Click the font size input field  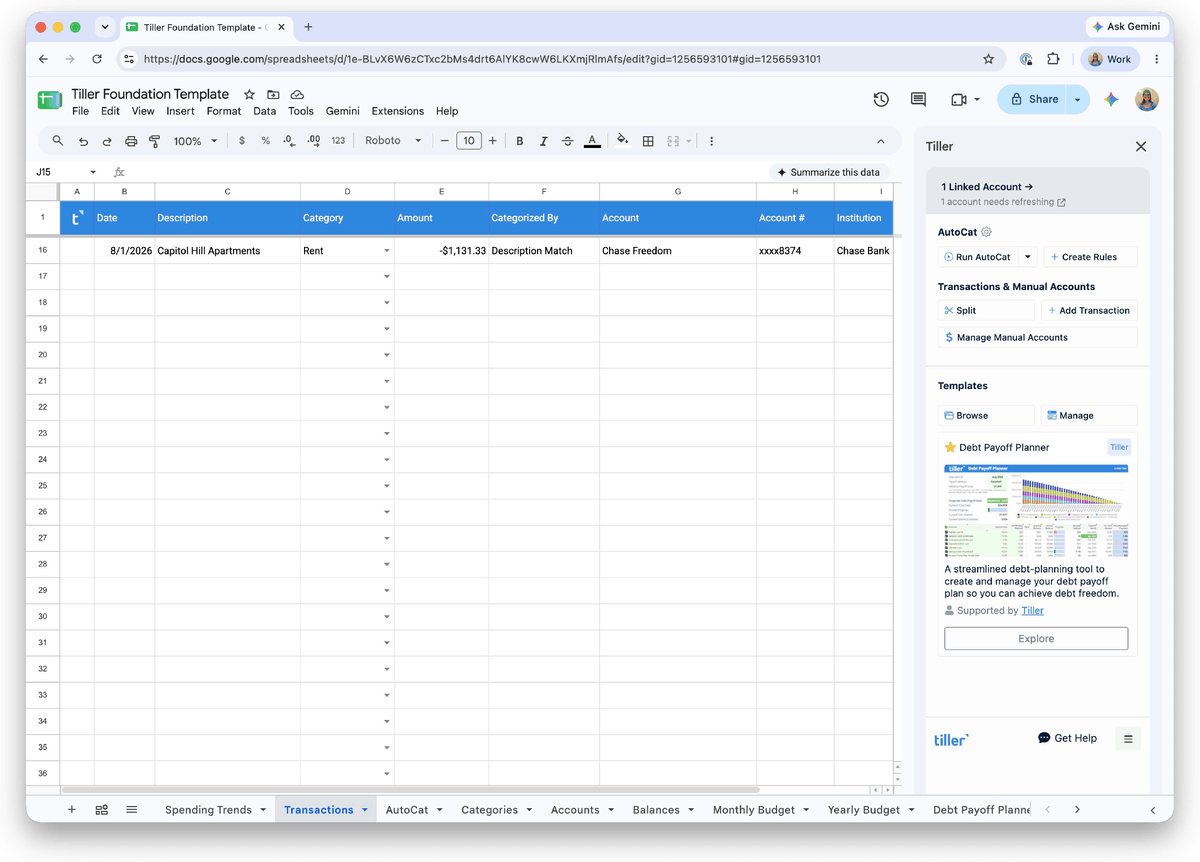click(x=469, y=141)
